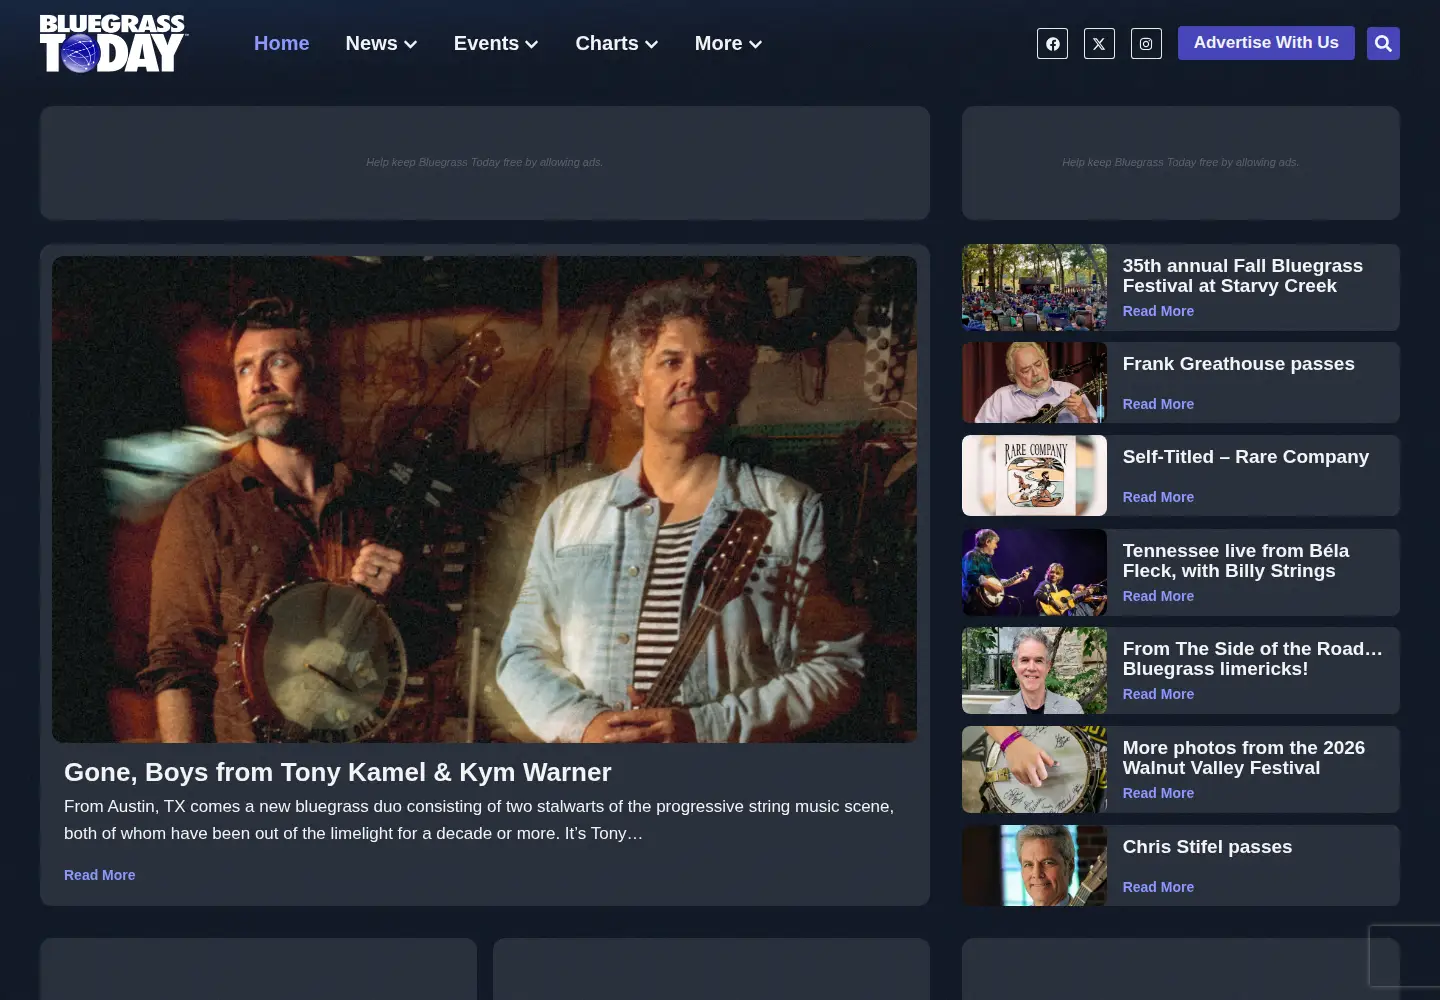Open the Rare Company album cover thumbnail

1034,475
